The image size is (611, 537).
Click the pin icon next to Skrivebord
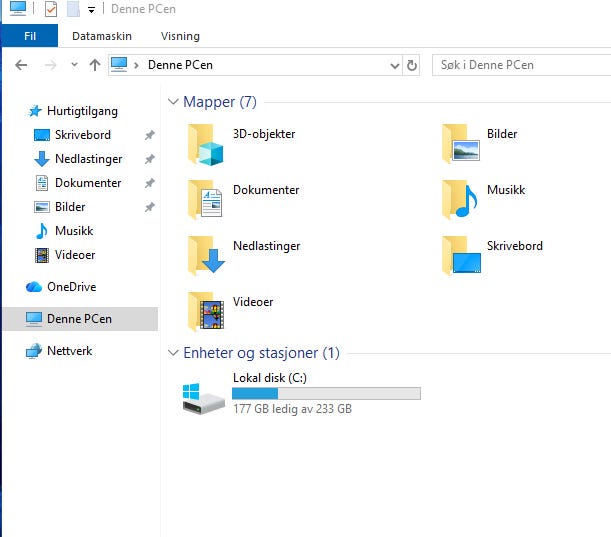[150, 135]
